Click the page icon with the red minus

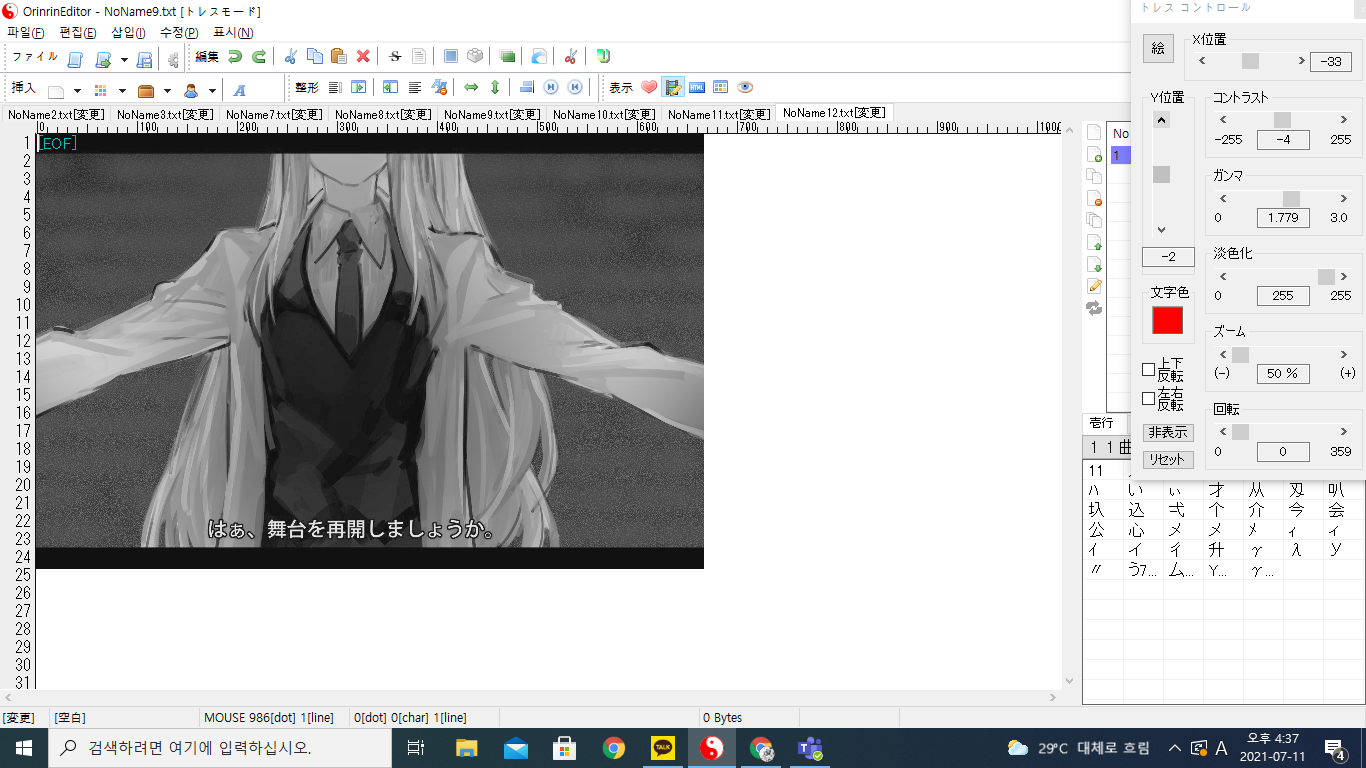click(1095, 198)
